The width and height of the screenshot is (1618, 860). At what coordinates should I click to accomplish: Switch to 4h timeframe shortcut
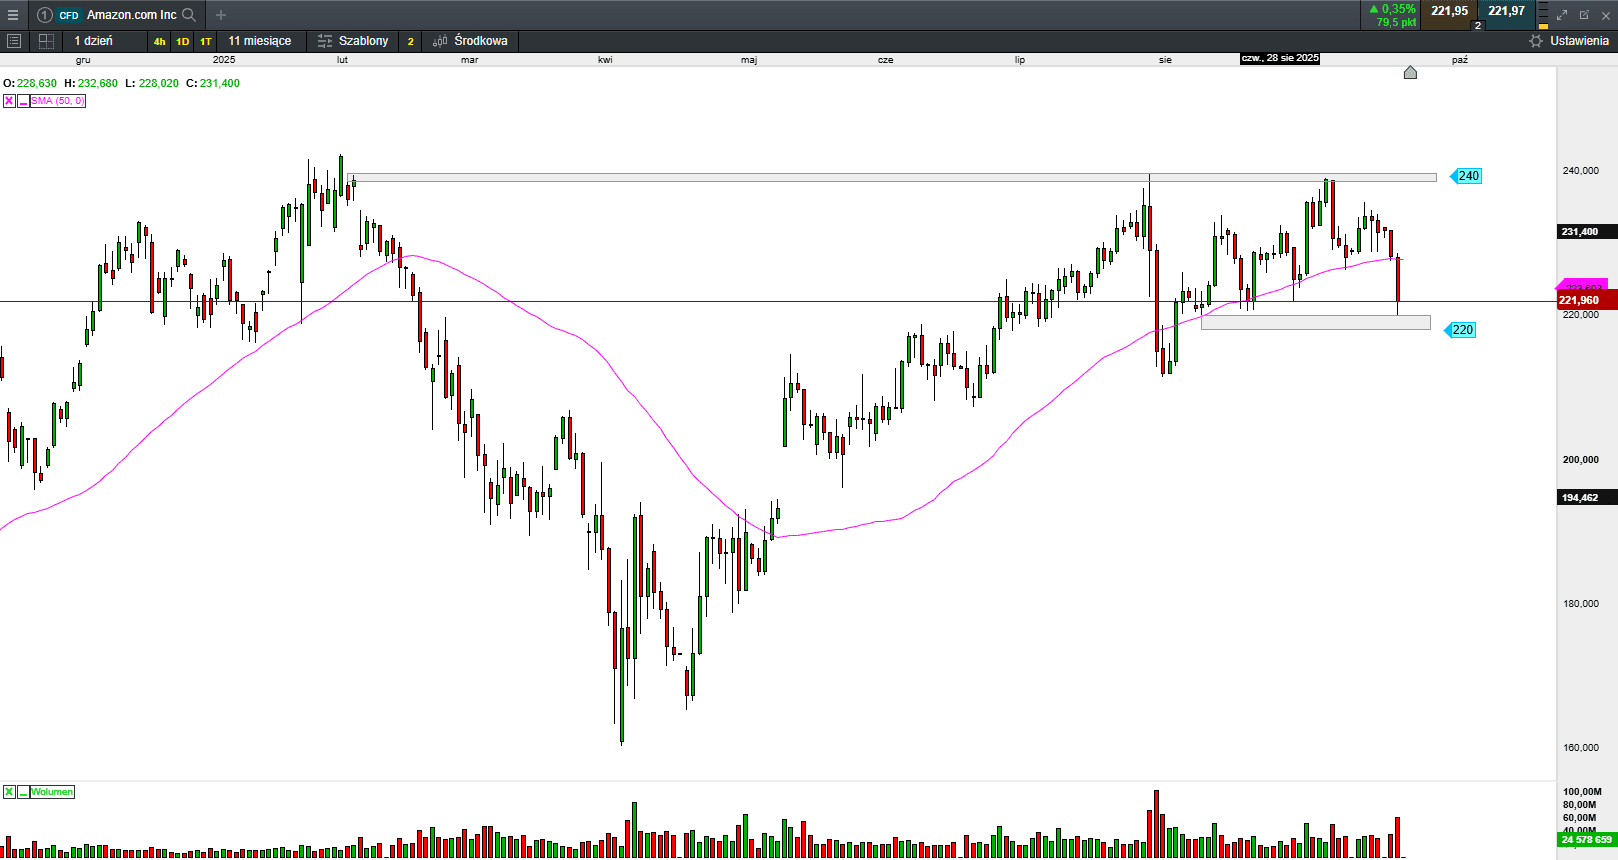click(159, 41)
